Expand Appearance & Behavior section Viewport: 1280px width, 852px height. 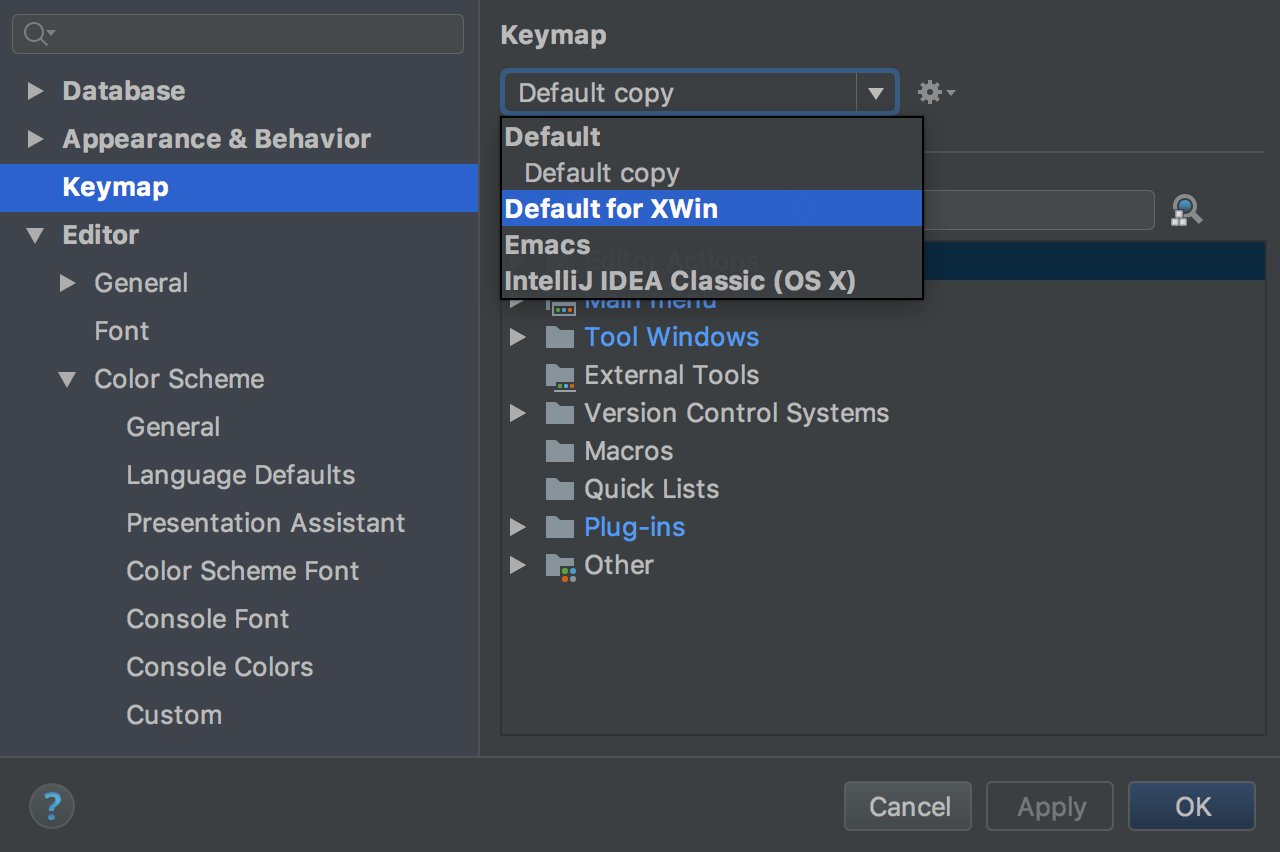click(36, 139)
